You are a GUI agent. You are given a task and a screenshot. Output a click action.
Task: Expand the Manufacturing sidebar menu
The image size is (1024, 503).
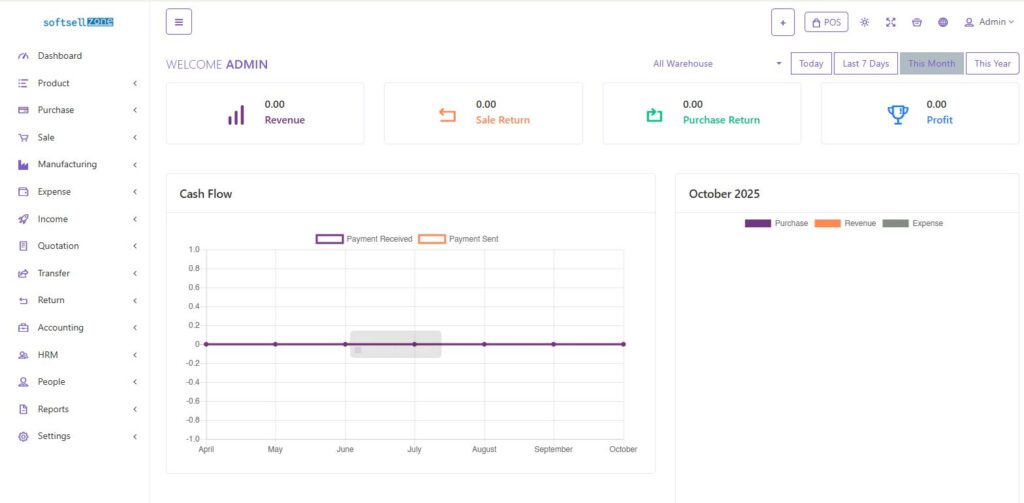[x=75, y=164]
